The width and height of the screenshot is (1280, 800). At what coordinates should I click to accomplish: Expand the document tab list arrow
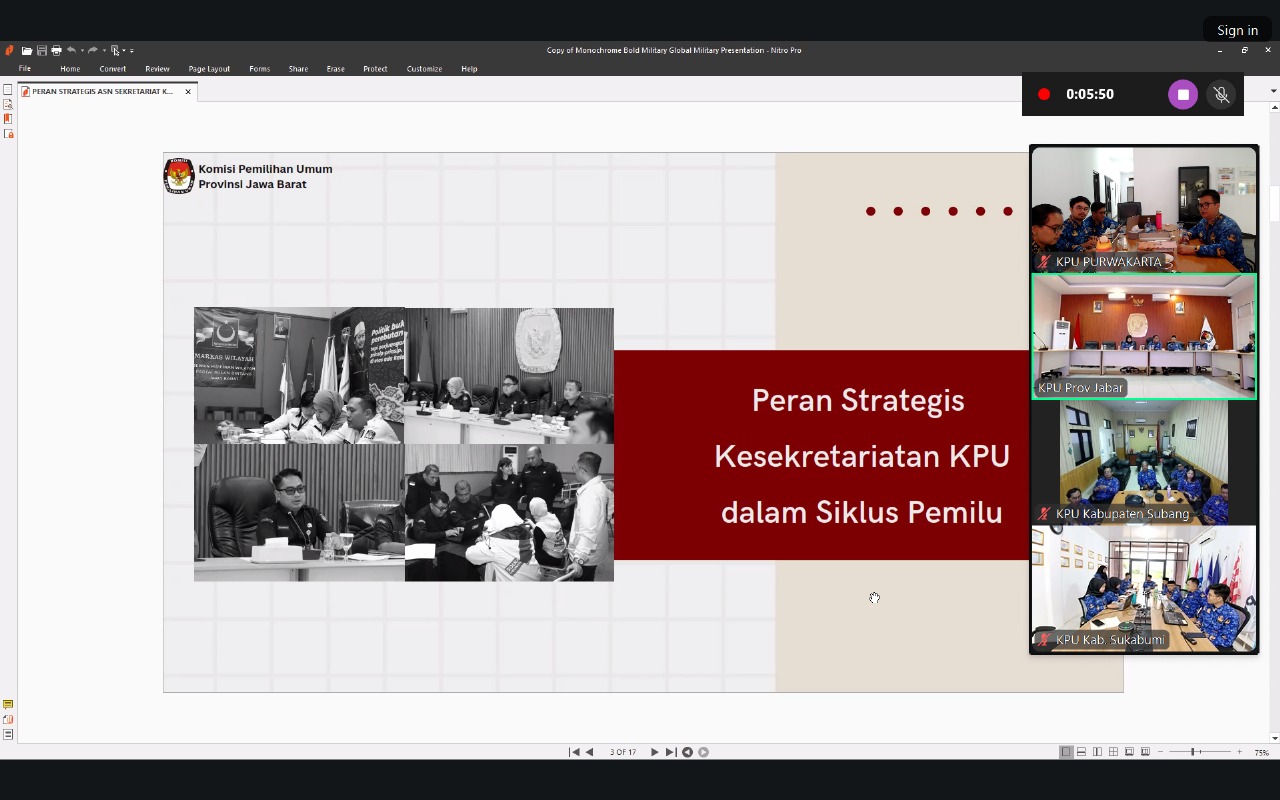coord(1273,91)
